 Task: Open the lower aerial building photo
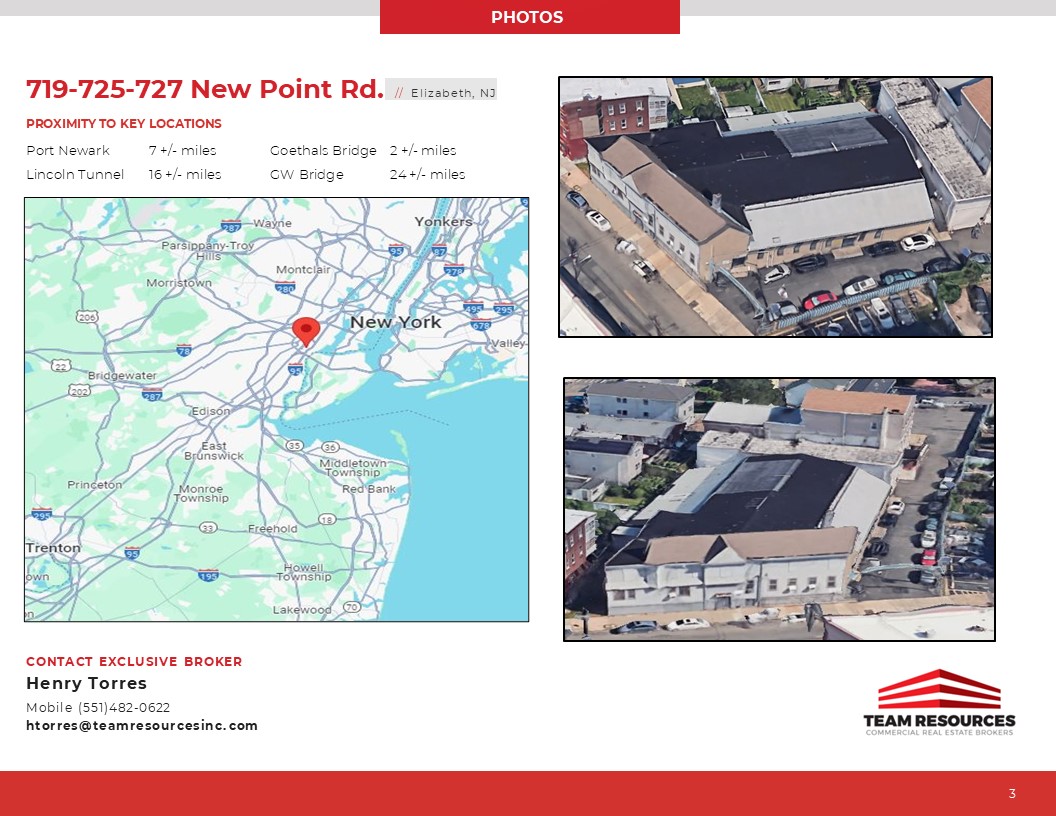[779, 509]
